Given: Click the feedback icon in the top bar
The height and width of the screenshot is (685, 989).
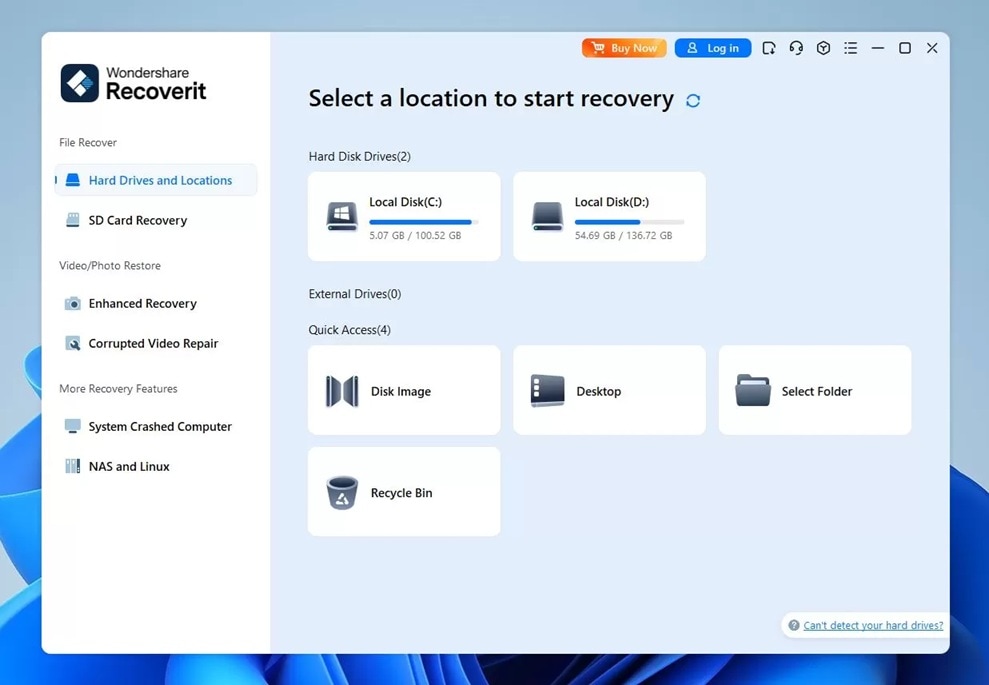Looking at the screenshot, I should click(768, 47).
